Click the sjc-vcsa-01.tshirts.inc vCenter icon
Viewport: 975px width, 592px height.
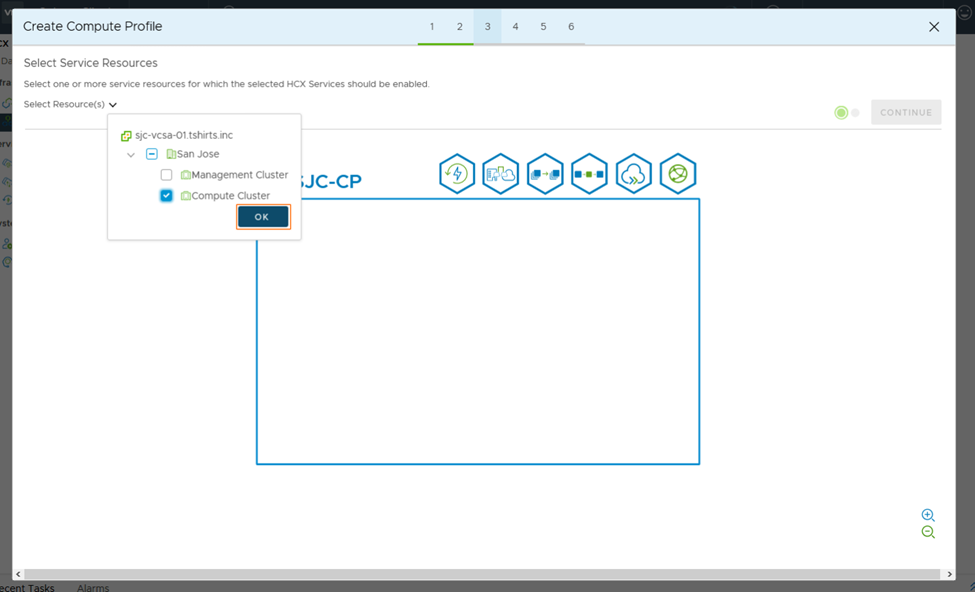126,135
